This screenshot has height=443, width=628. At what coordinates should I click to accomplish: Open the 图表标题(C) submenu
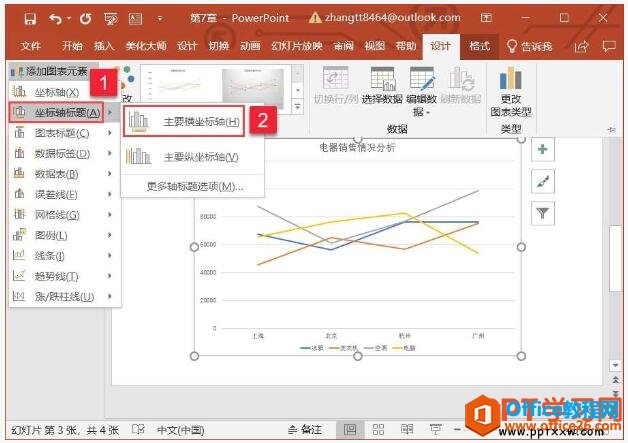[64, 133]
